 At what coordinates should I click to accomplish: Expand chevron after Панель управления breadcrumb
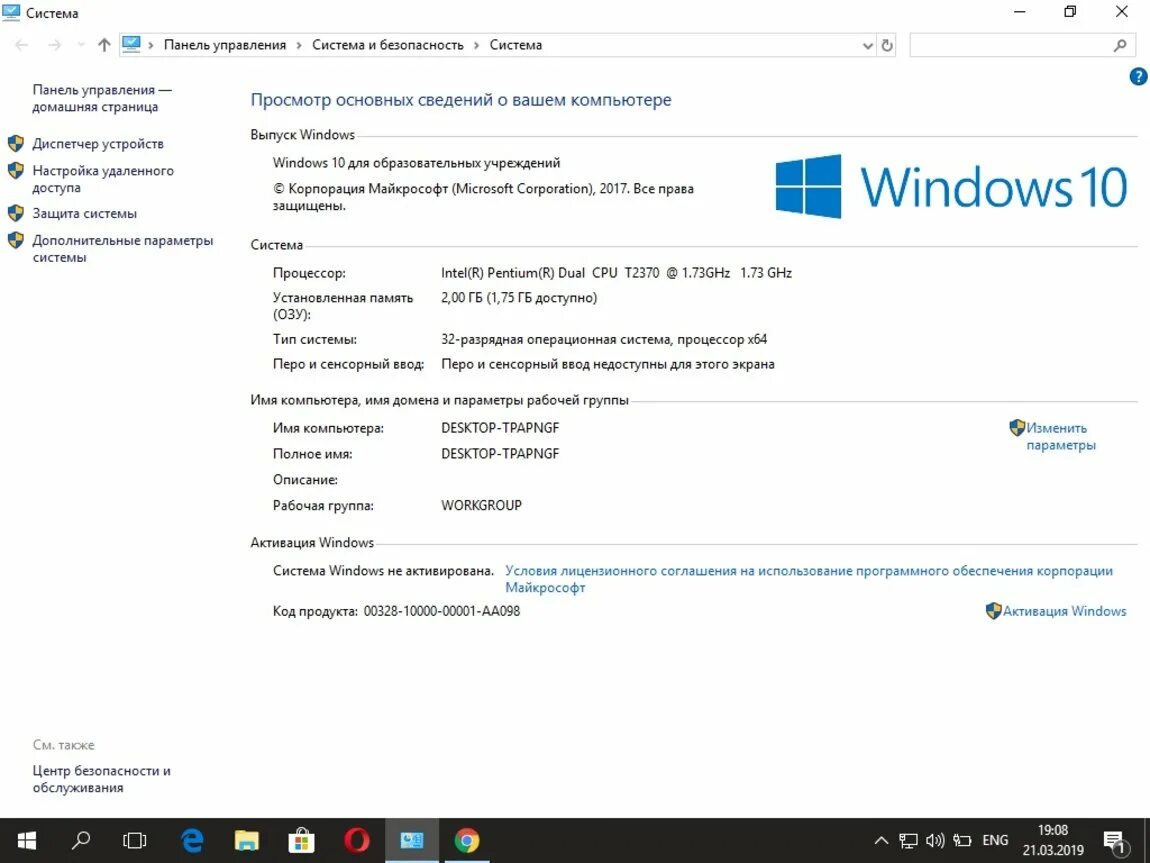[x=299, y=45]
